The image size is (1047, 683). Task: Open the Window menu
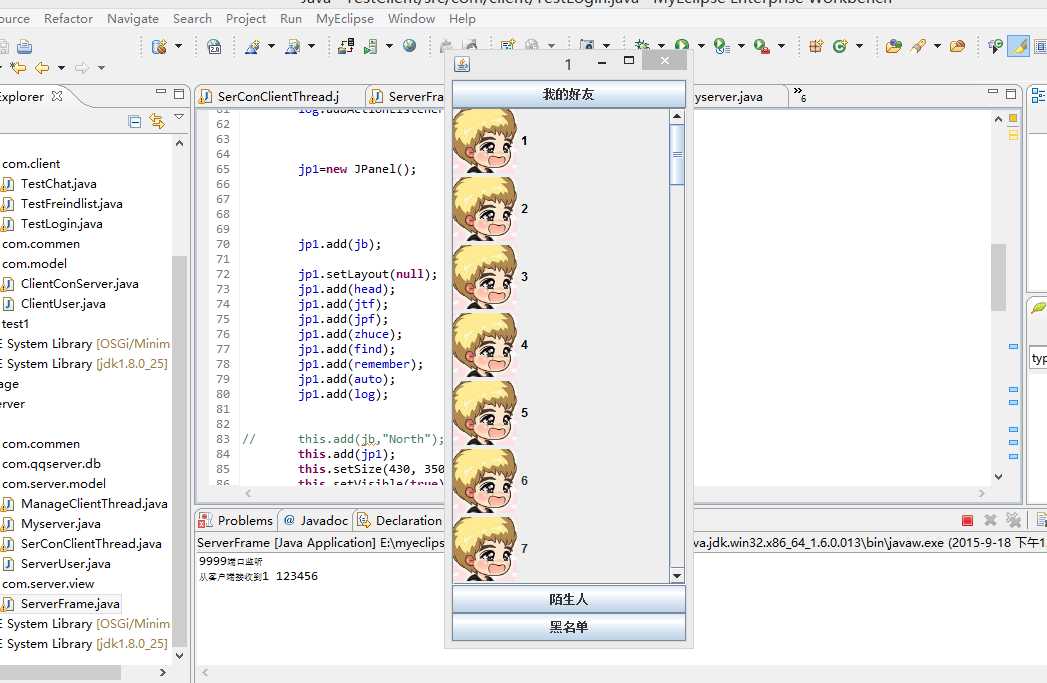click(x=411, y=19)
